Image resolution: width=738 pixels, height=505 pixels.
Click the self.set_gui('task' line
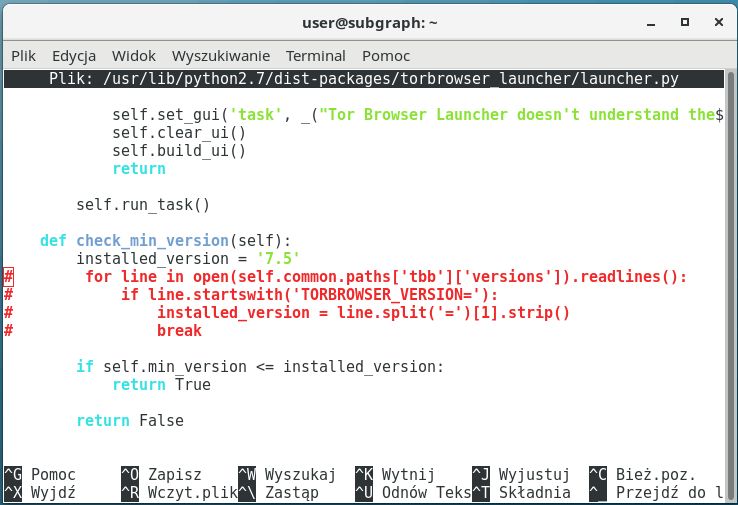click(x=417, y=115)
